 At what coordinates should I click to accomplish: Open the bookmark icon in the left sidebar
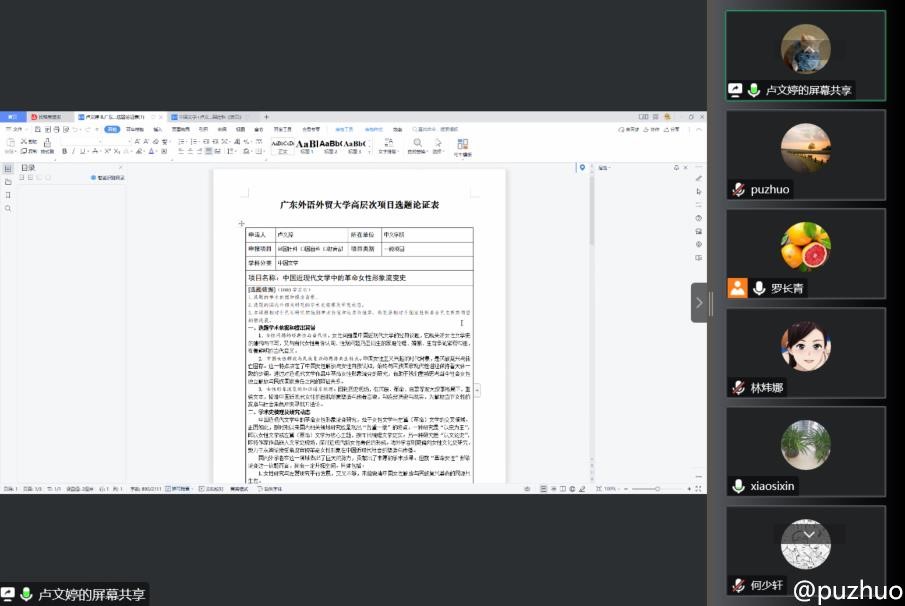click(8, 195)
